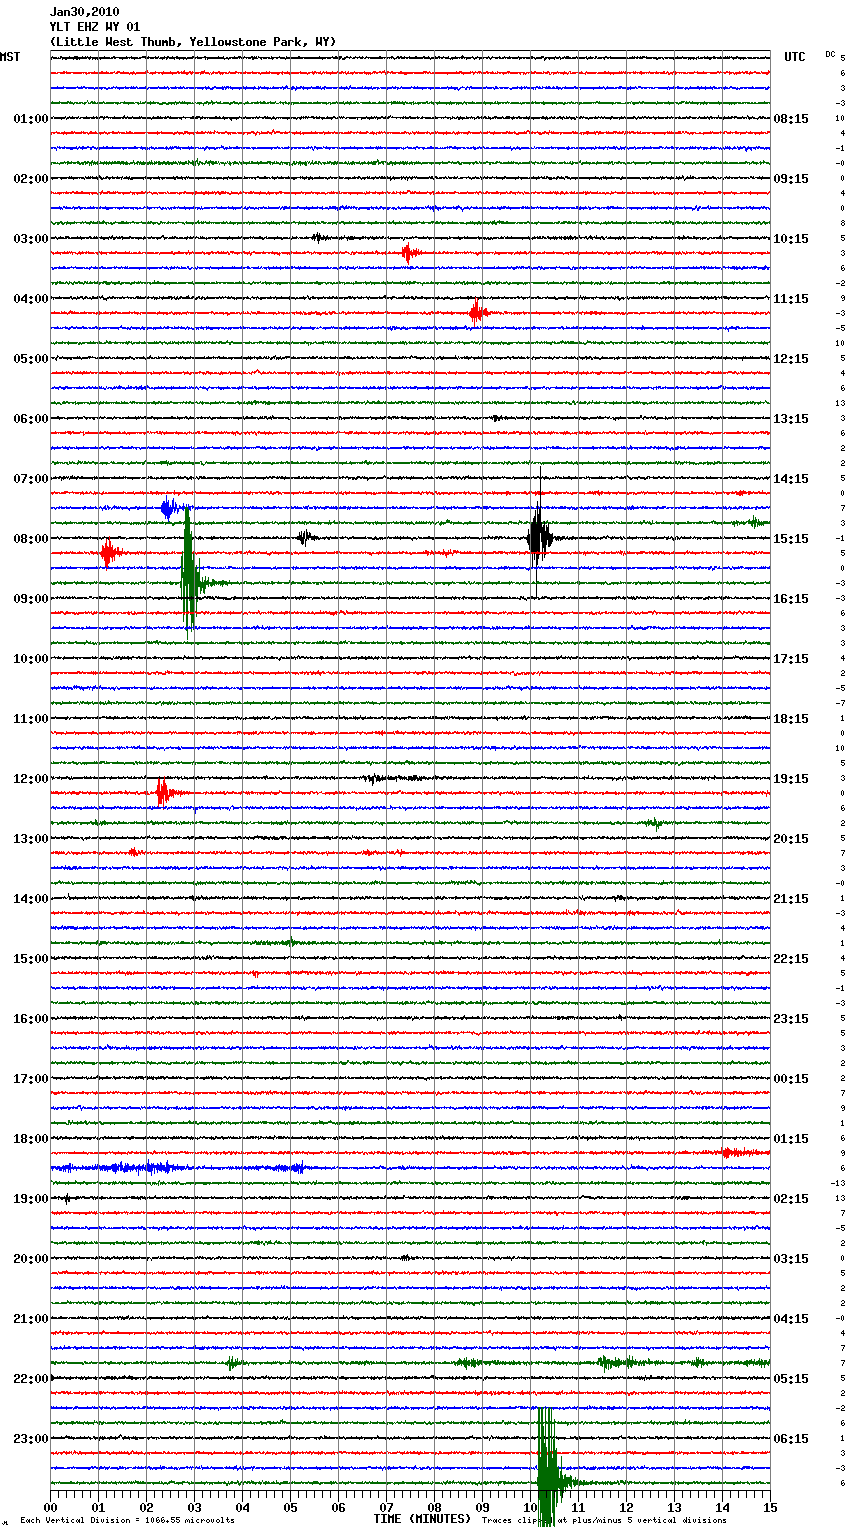
Task: Select the 14:00 MST time label
Action: click(x=31, y=899)
